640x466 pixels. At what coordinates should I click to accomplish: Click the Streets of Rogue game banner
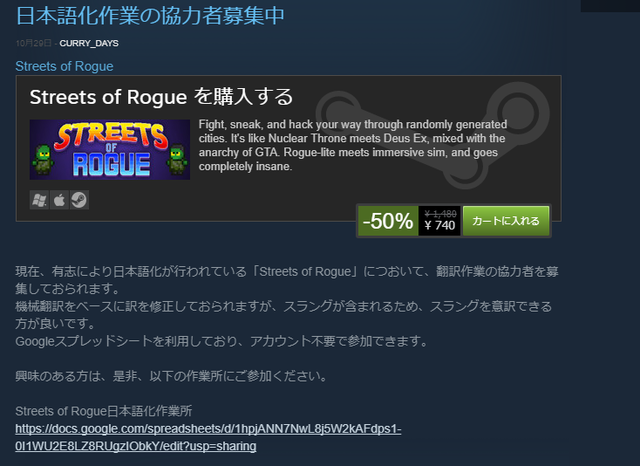point(110,150)
